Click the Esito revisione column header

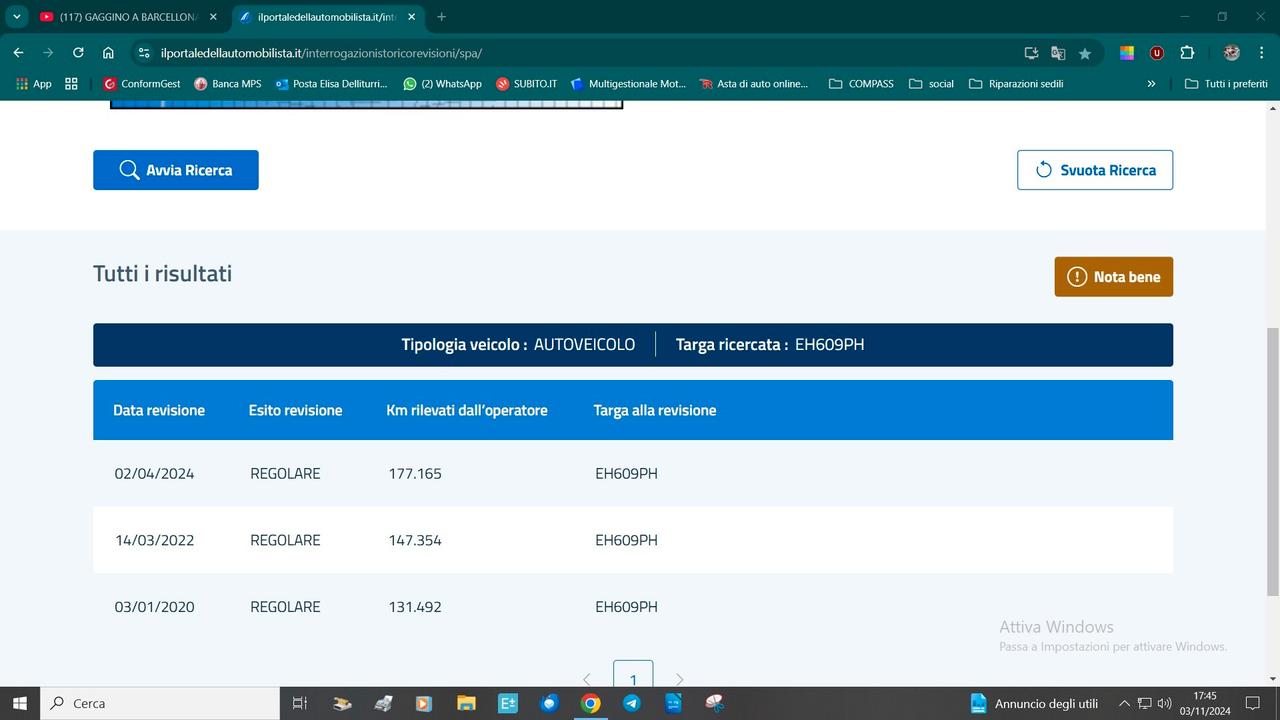(x=296, y=410)
